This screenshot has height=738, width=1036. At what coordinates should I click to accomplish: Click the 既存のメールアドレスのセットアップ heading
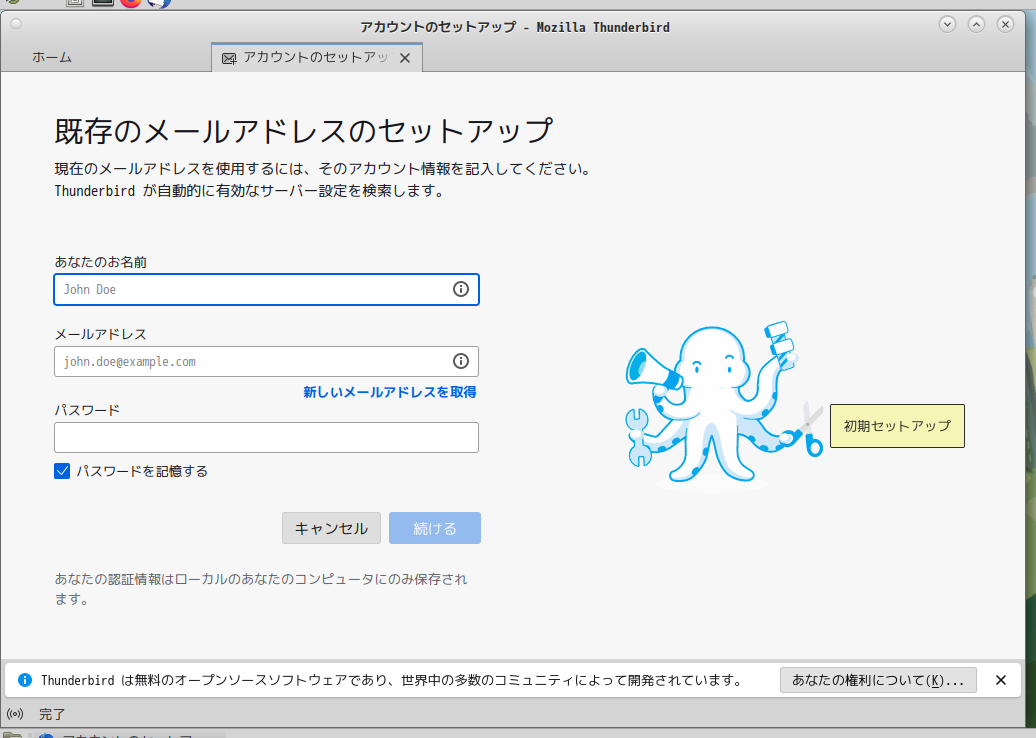(x=303, y=131)
